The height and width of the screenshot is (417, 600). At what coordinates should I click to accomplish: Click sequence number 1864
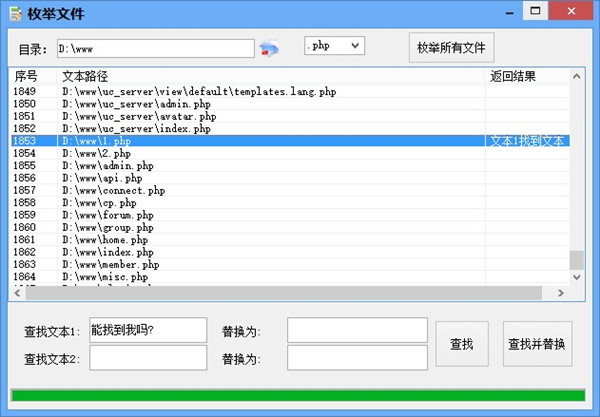tap(24, 277)
